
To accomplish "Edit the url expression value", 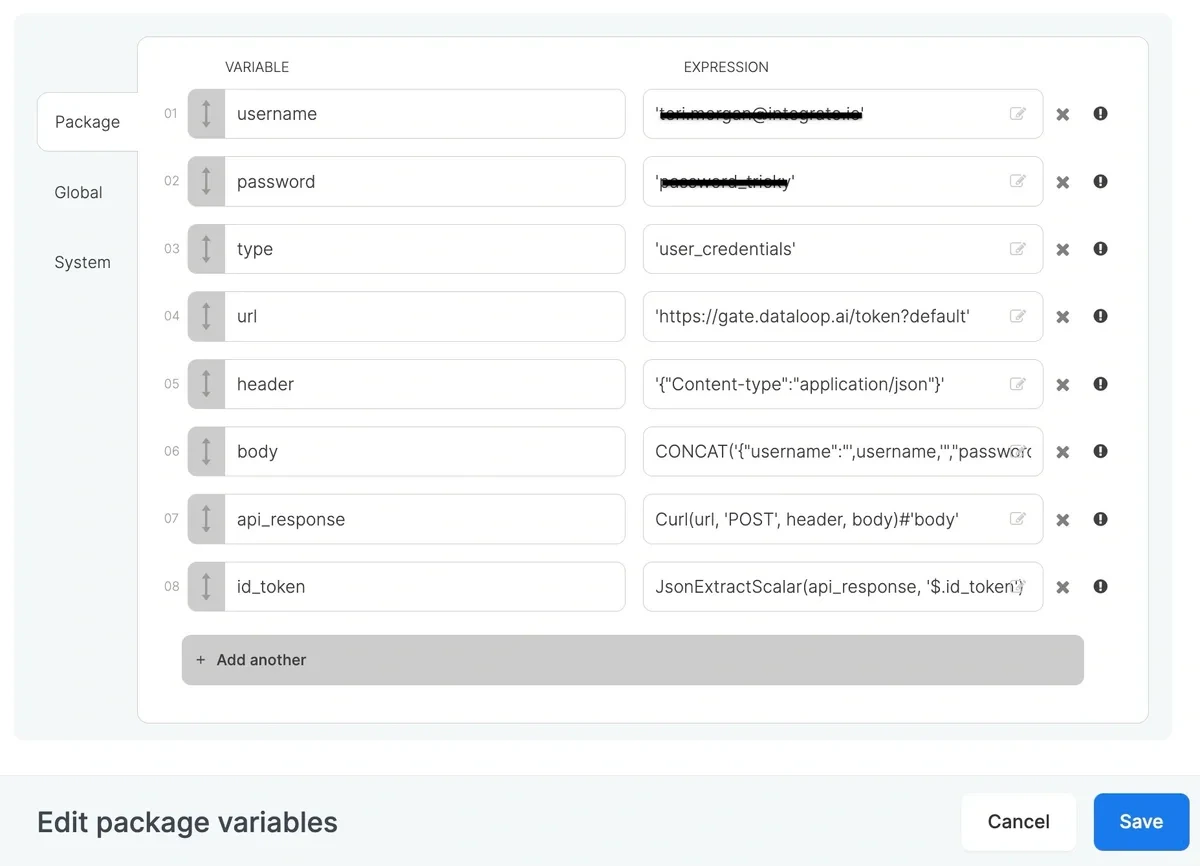I will [x=1018, y=316].
